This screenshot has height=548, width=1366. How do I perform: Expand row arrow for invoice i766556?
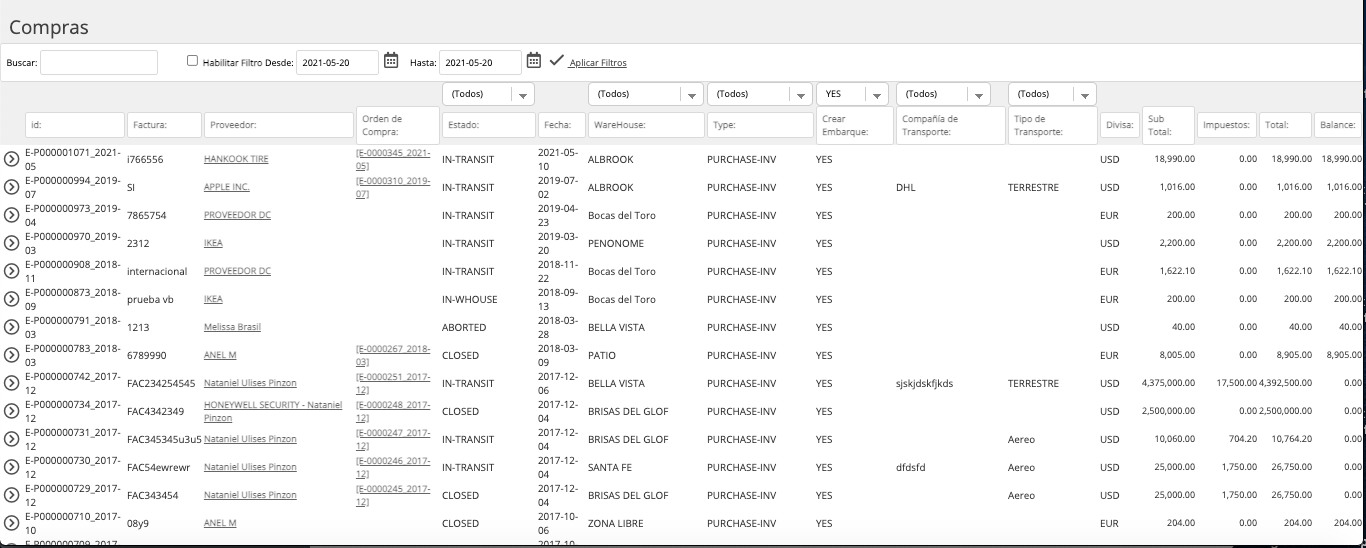[11, 159]
